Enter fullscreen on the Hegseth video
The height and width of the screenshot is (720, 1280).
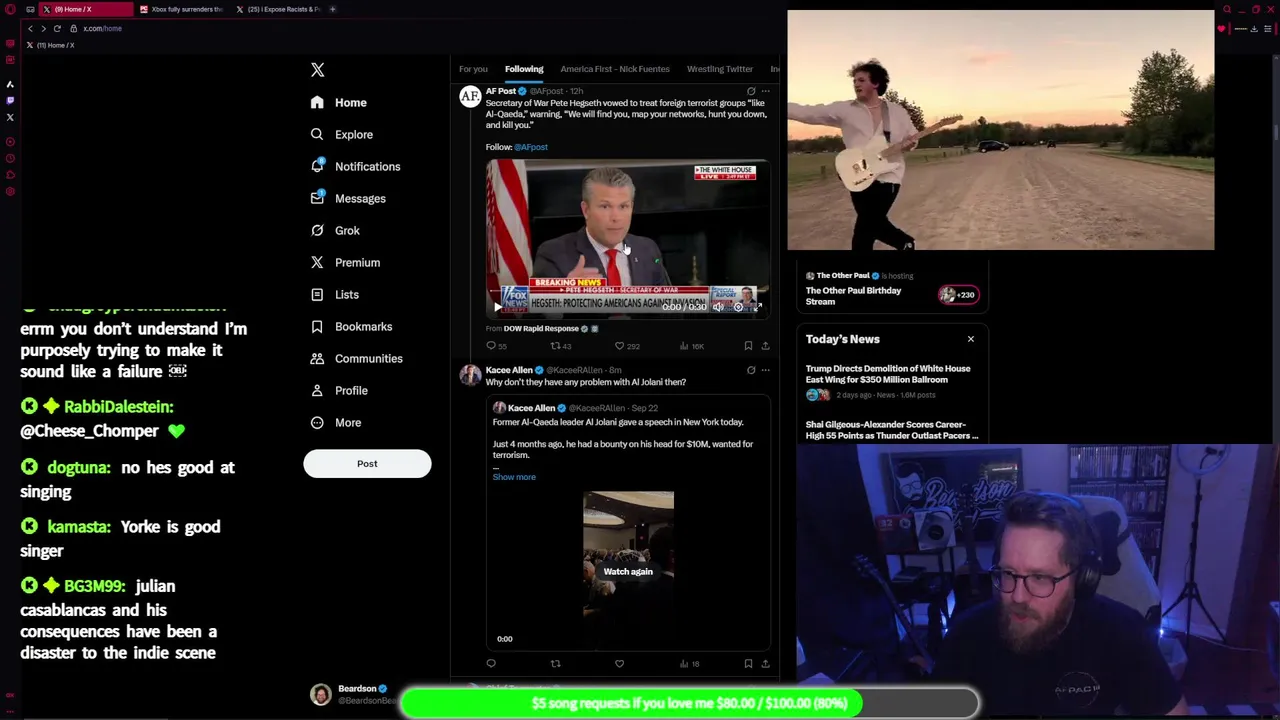click(x=758, y=307)
